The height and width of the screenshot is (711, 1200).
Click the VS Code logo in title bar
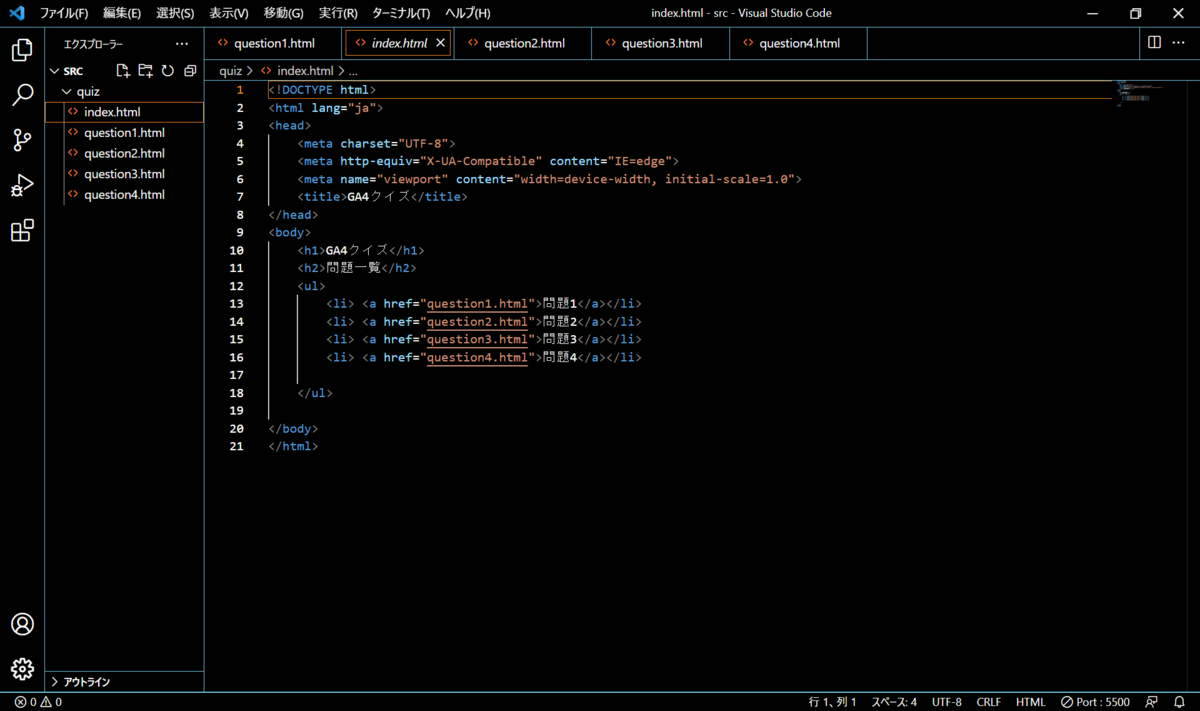(16, 13)
